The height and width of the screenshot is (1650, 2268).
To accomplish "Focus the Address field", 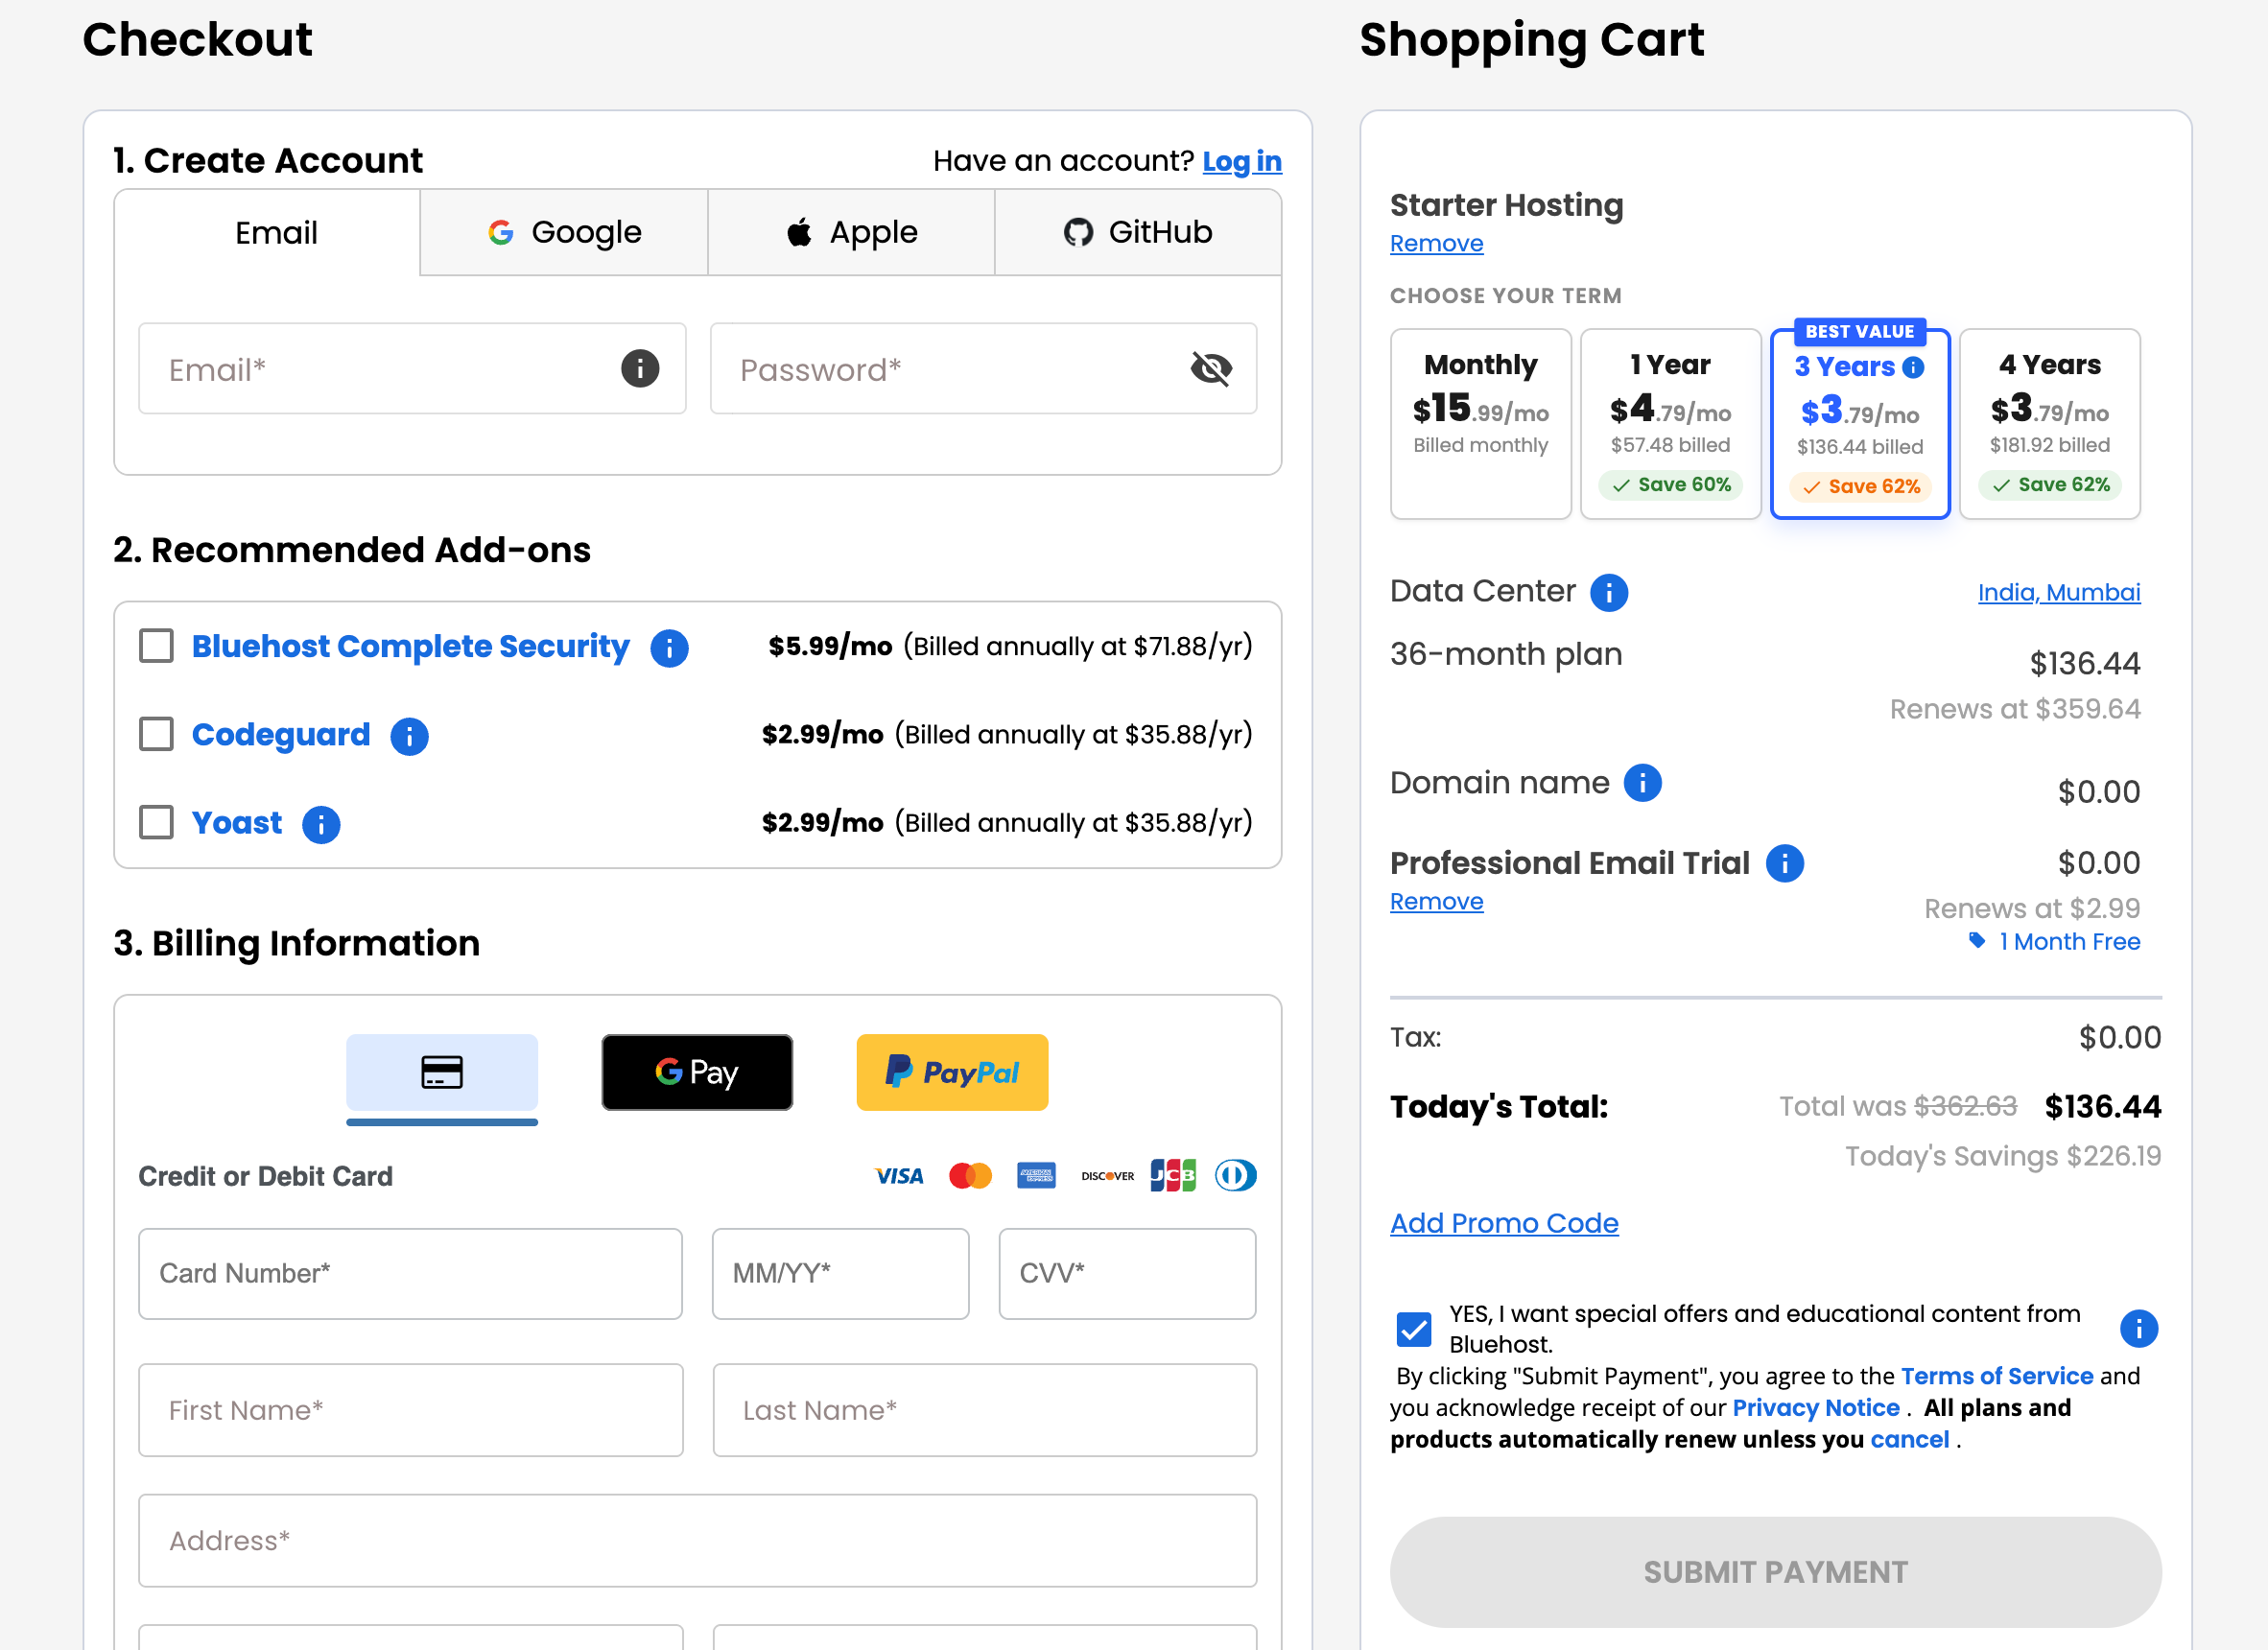I will pyautogui.click(x=697, y=1541).
